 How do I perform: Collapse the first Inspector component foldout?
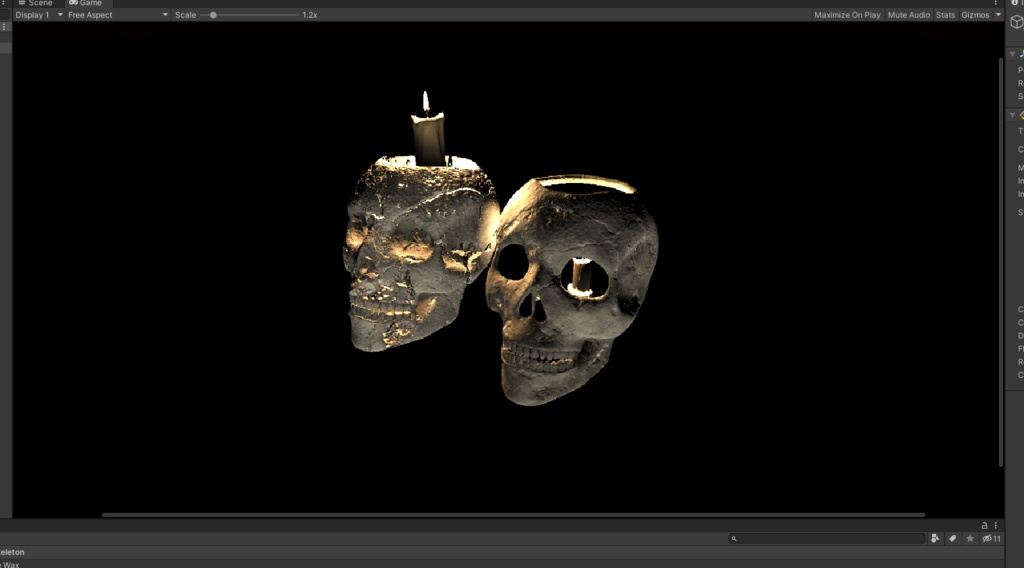[1013, 54]
